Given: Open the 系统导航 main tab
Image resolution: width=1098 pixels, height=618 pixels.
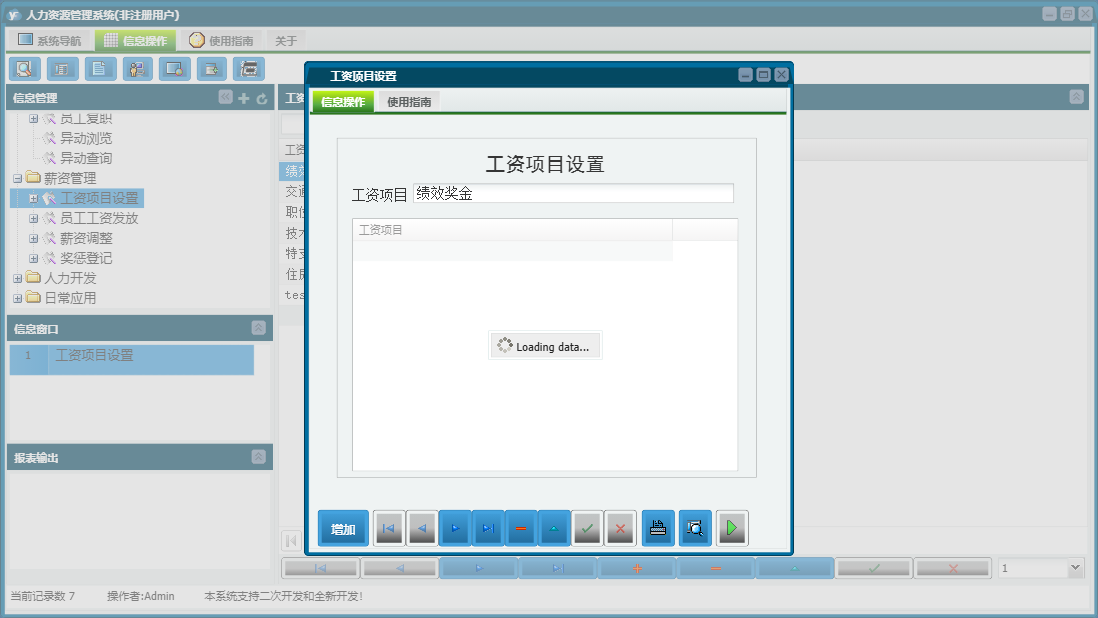Looking at the screenshot, I should pyautogui.click(x=50, y=41).
